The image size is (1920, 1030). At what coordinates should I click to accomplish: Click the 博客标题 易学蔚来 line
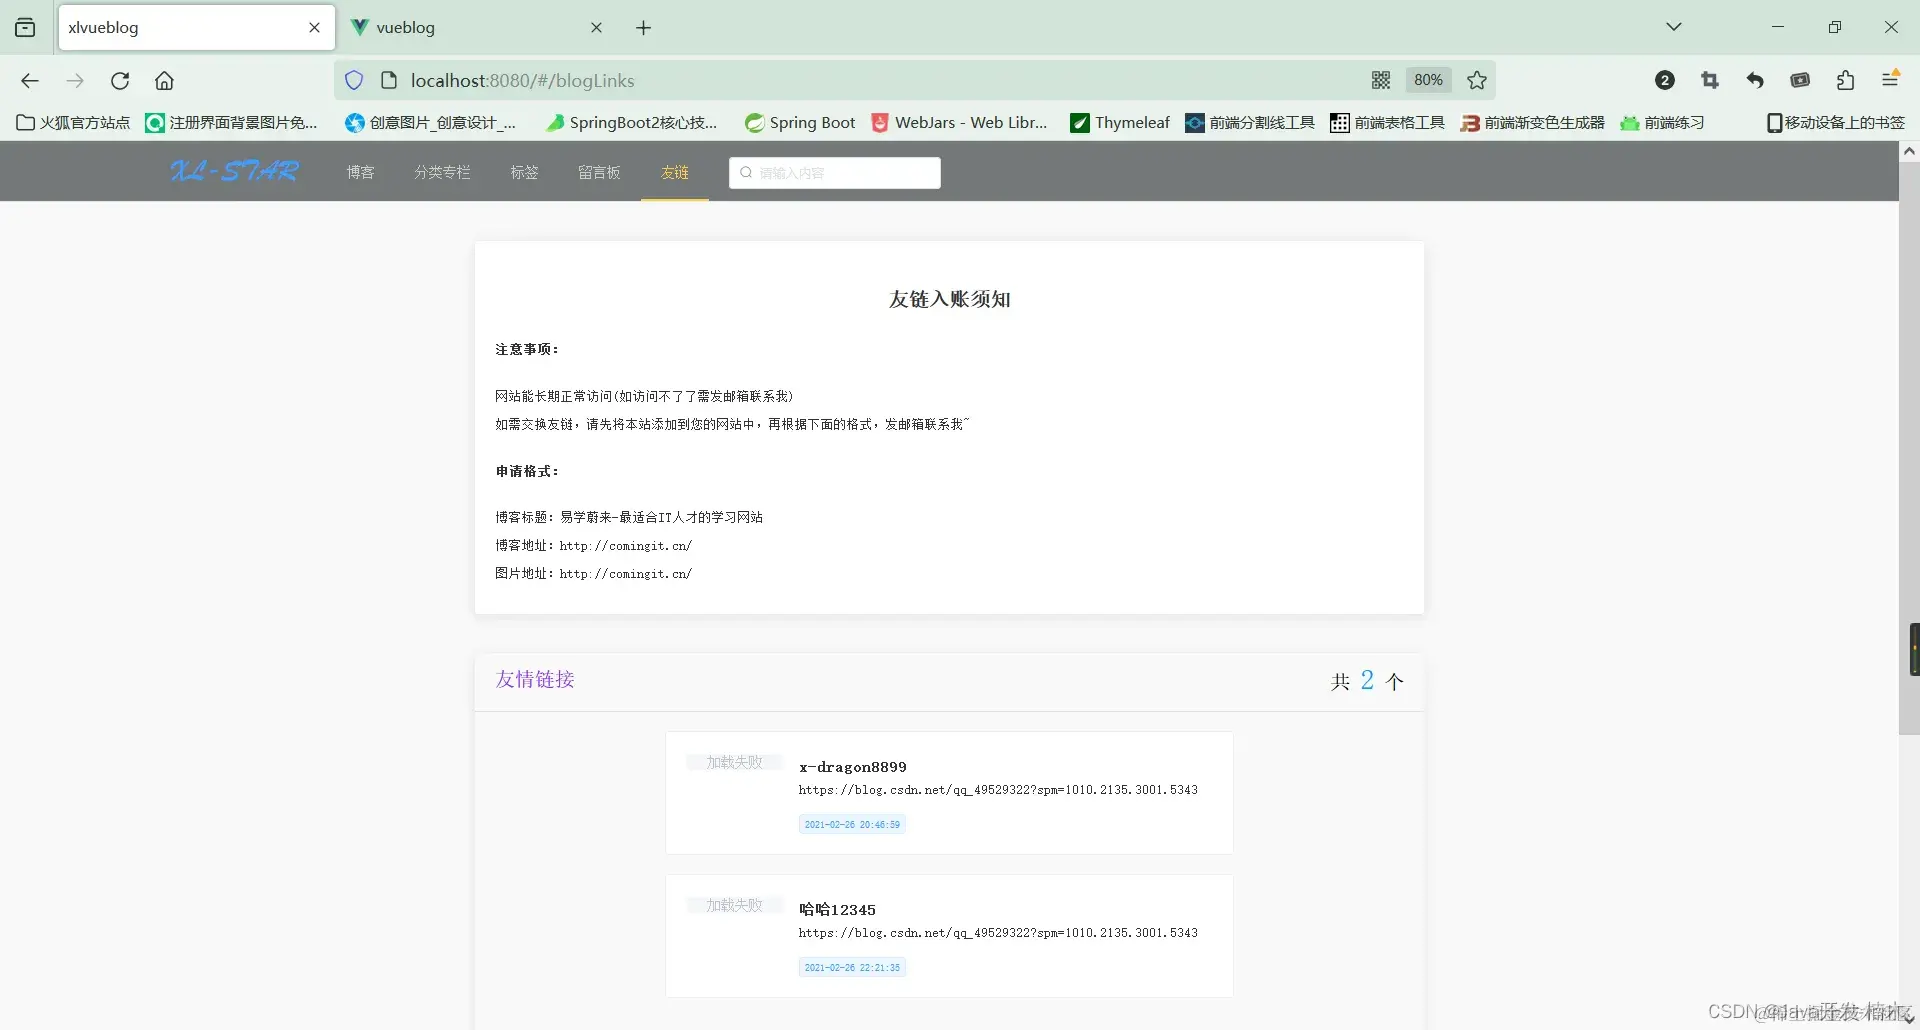tap(629, 518)
